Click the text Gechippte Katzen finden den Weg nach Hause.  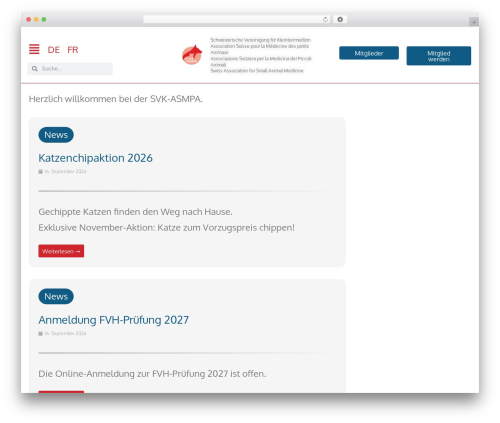click(135, 212)
